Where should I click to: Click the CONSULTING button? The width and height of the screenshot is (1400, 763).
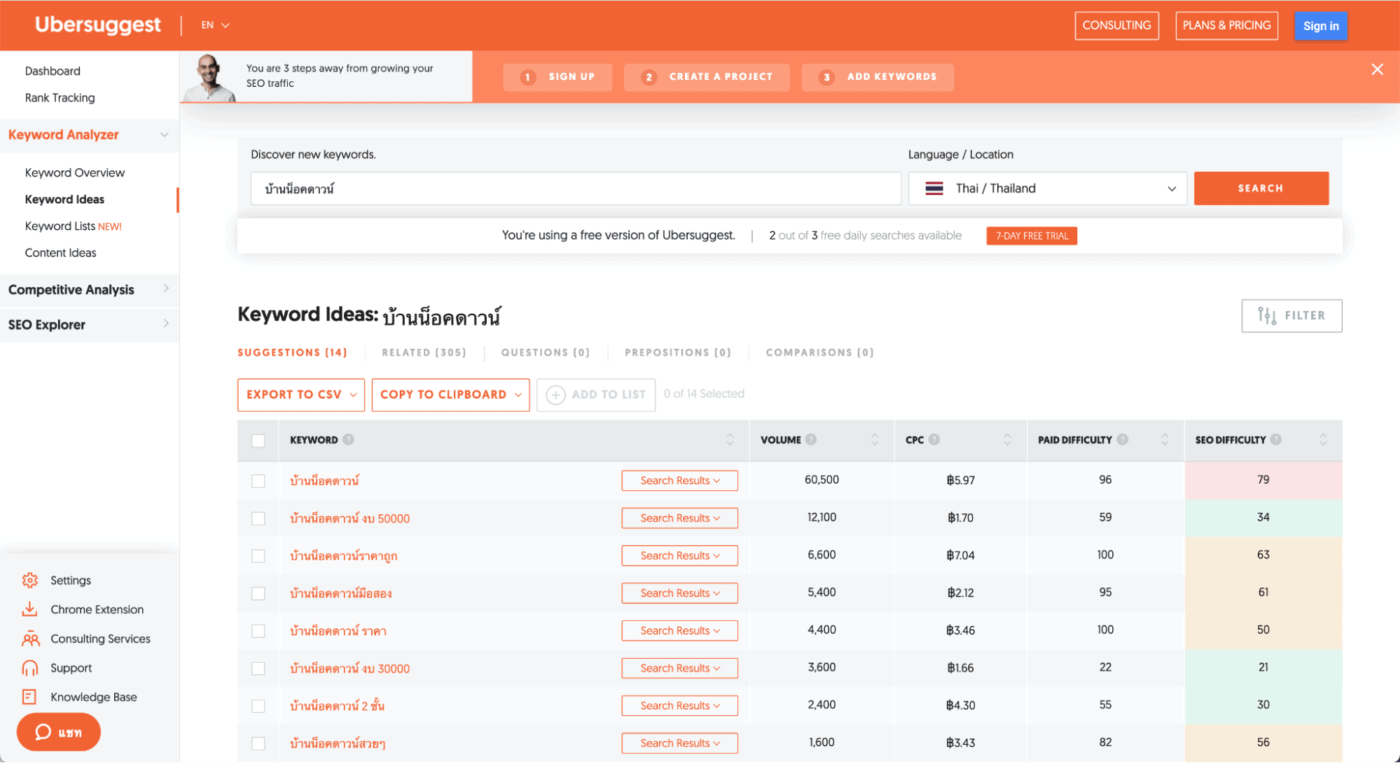coord(1117,26)
